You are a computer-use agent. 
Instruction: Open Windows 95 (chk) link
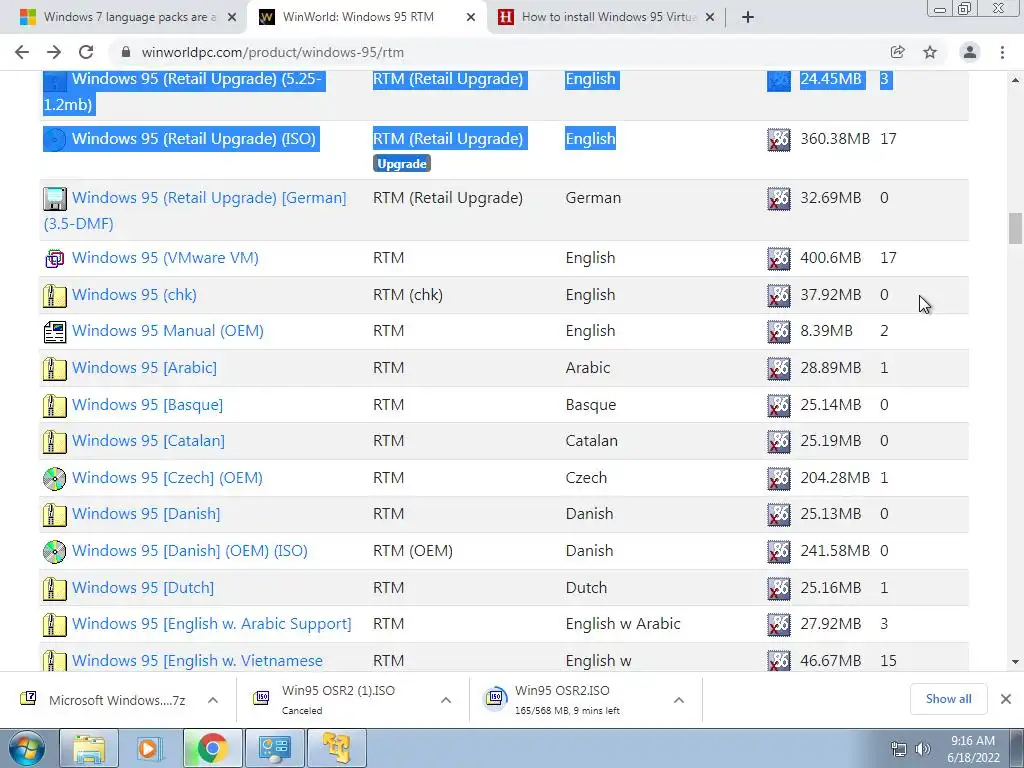(134, 295)
